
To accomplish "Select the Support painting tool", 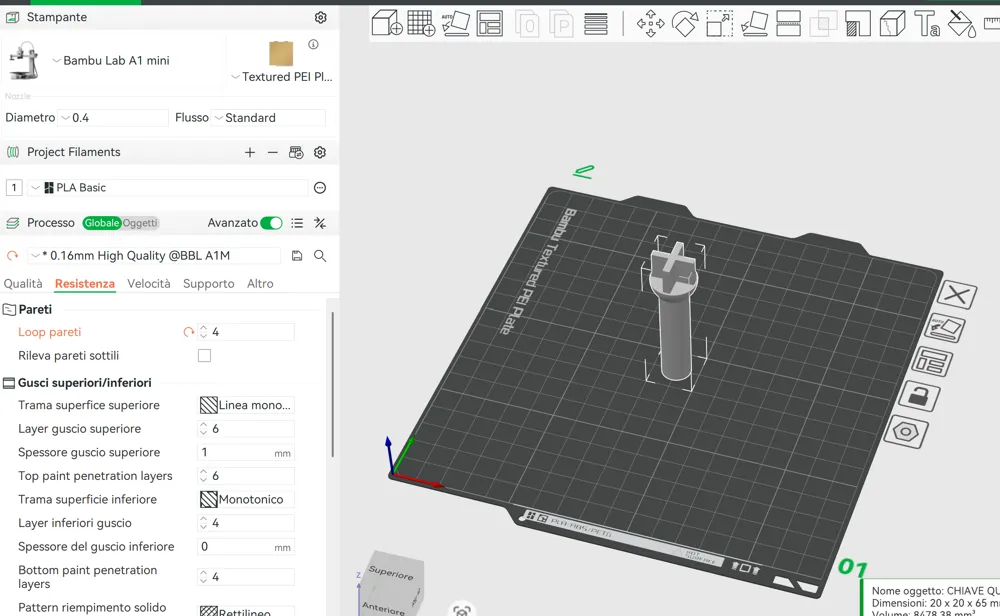I will click(858, 24).
